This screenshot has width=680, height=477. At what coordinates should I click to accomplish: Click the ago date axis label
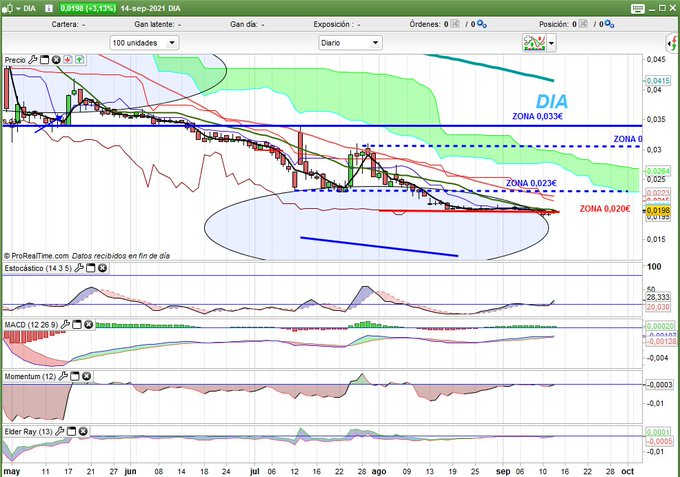point(379,471)
